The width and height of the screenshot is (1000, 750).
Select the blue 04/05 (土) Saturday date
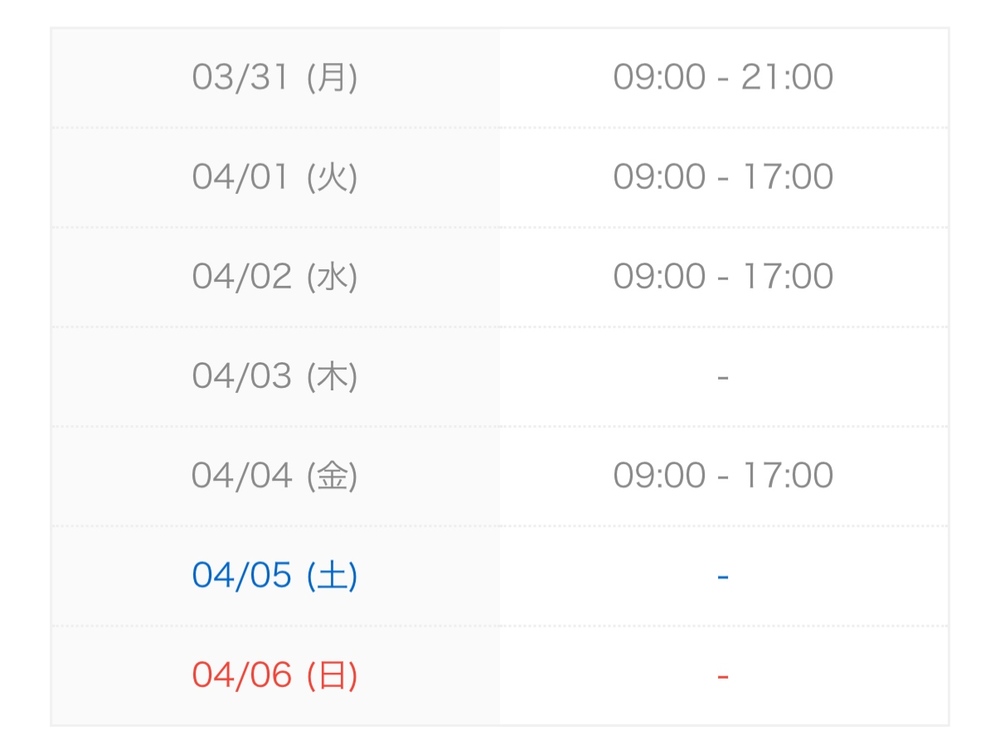[275, 575]
